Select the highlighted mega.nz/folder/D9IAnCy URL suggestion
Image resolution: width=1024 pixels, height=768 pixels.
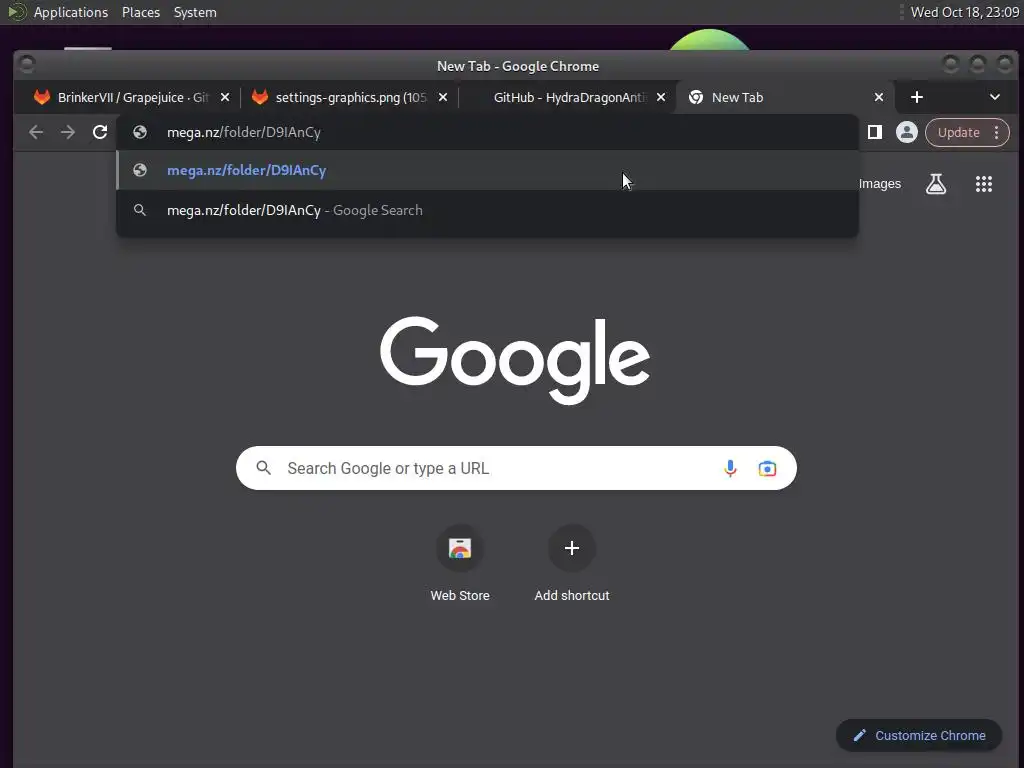(487, 170)
